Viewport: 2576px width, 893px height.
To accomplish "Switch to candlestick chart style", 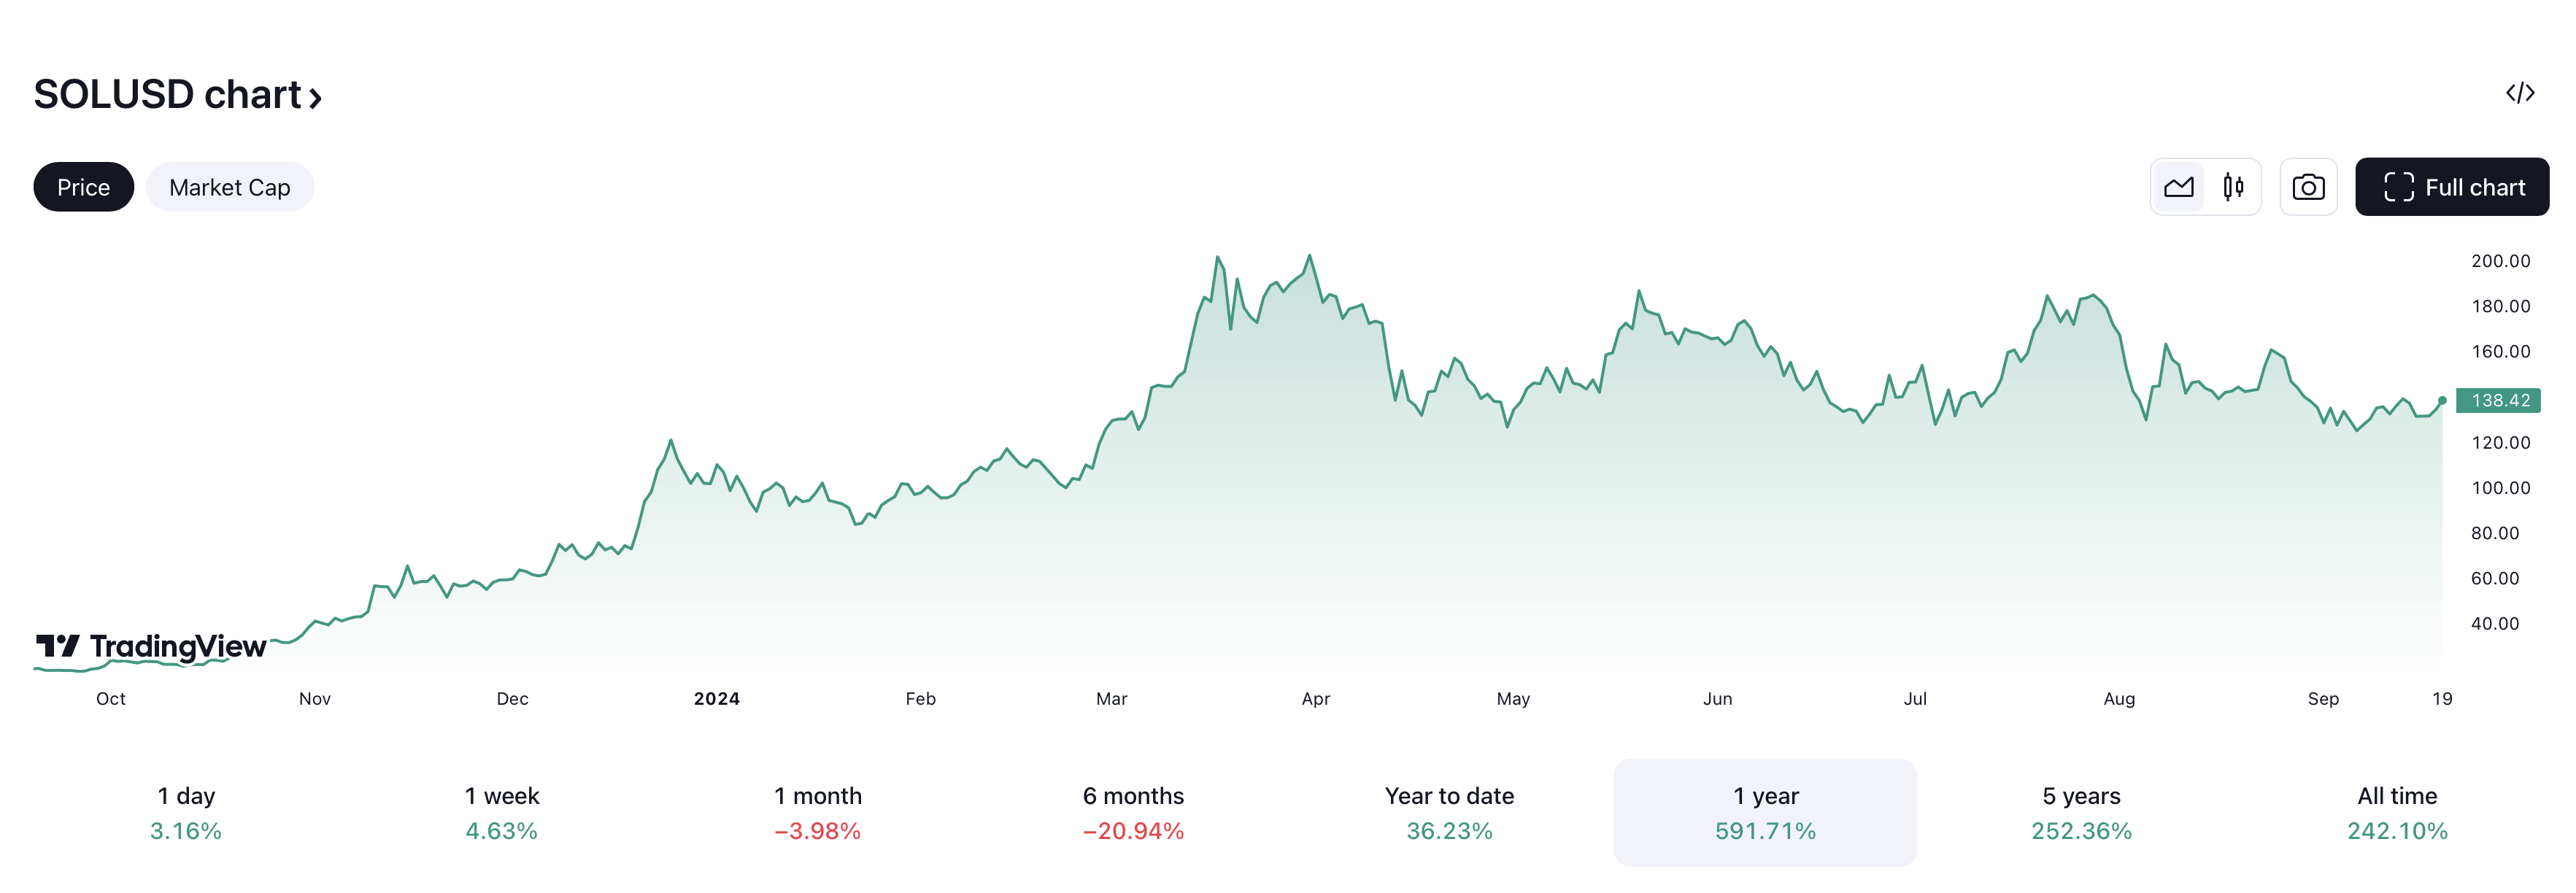I will tap(2232, 187).
